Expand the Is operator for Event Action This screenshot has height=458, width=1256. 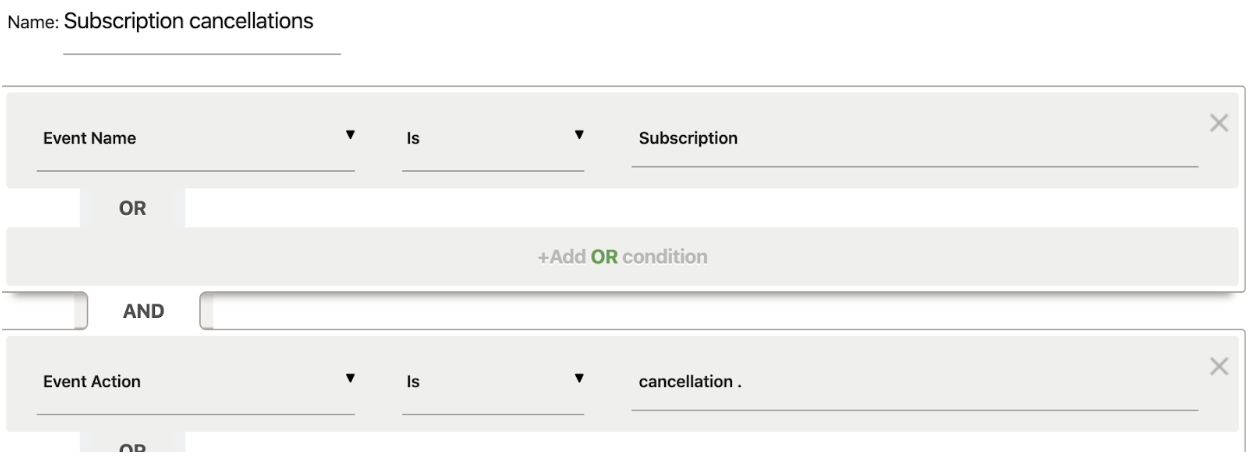pos(492,382)
